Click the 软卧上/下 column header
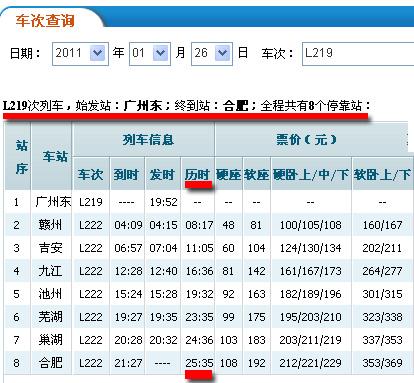 382,175
